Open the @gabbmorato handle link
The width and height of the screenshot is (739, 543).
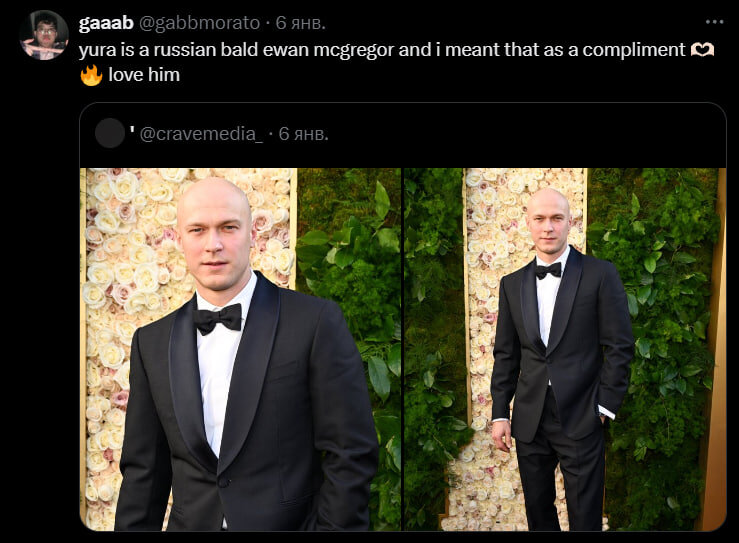(199, 23)
